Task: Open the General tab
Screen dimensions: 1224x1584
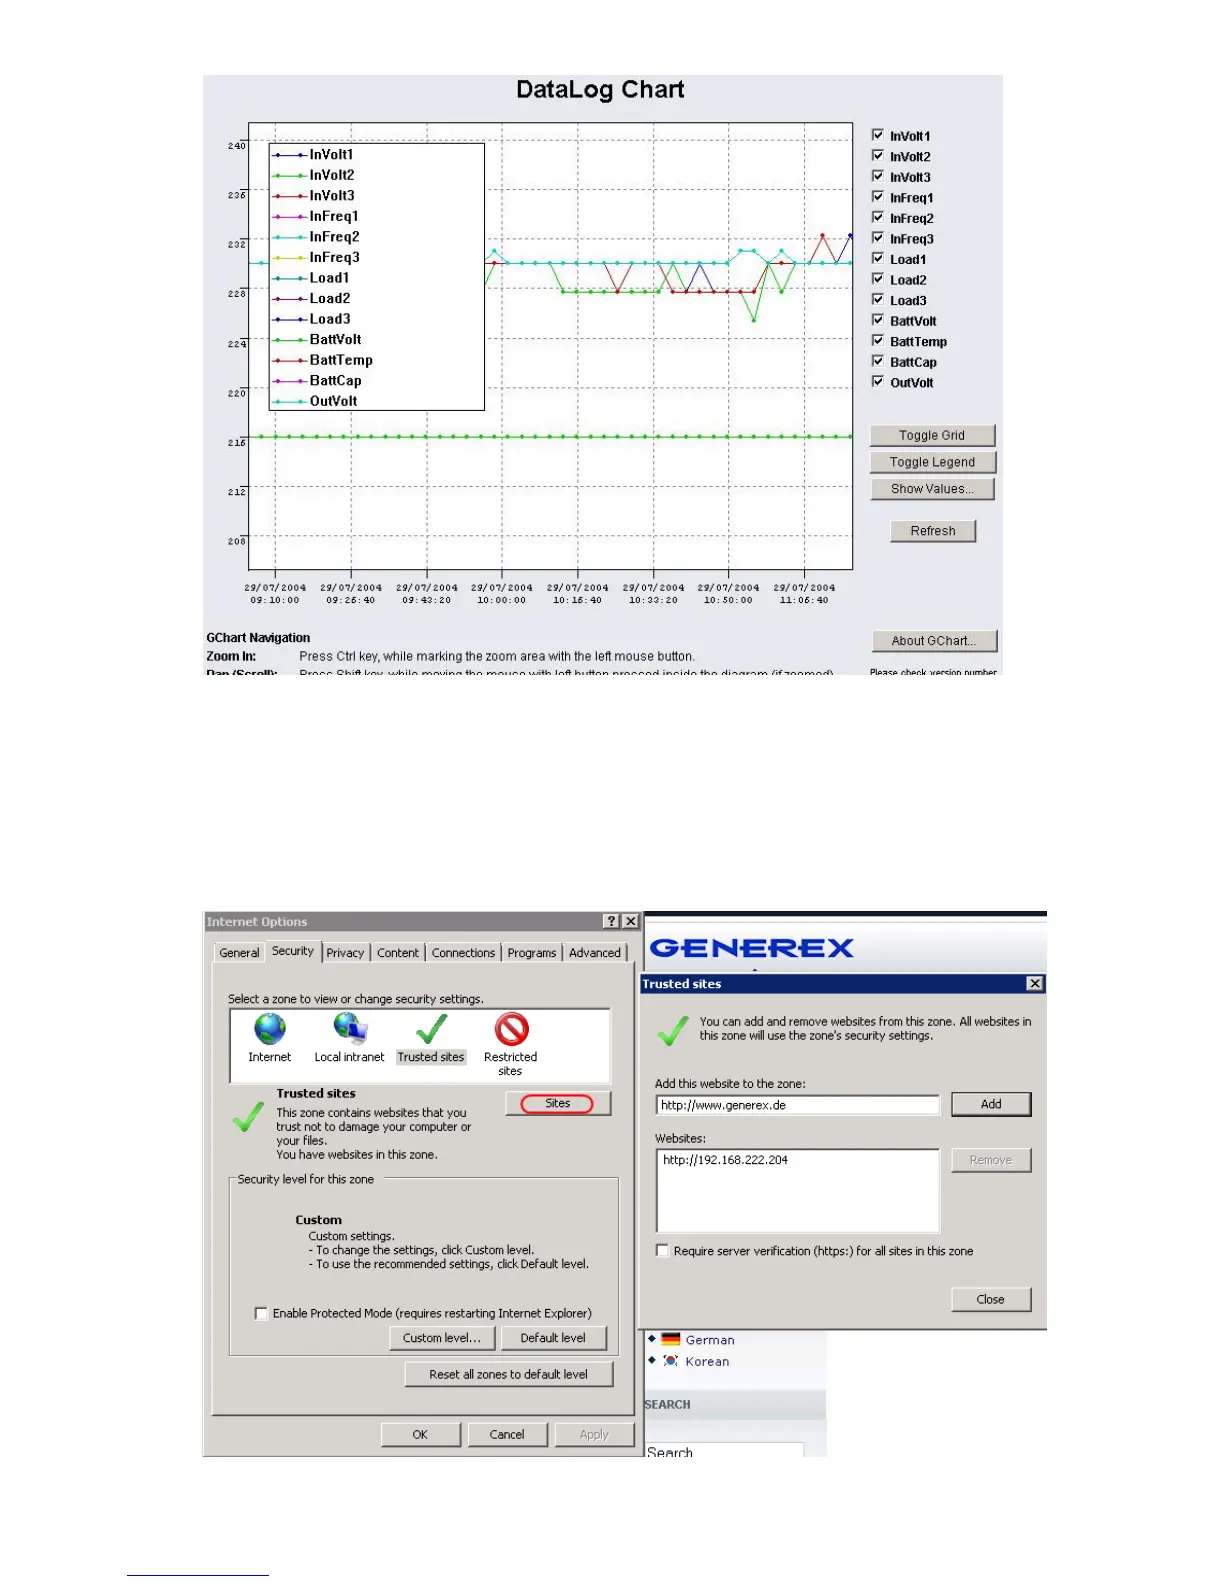Action: click(x=239, y=953)
